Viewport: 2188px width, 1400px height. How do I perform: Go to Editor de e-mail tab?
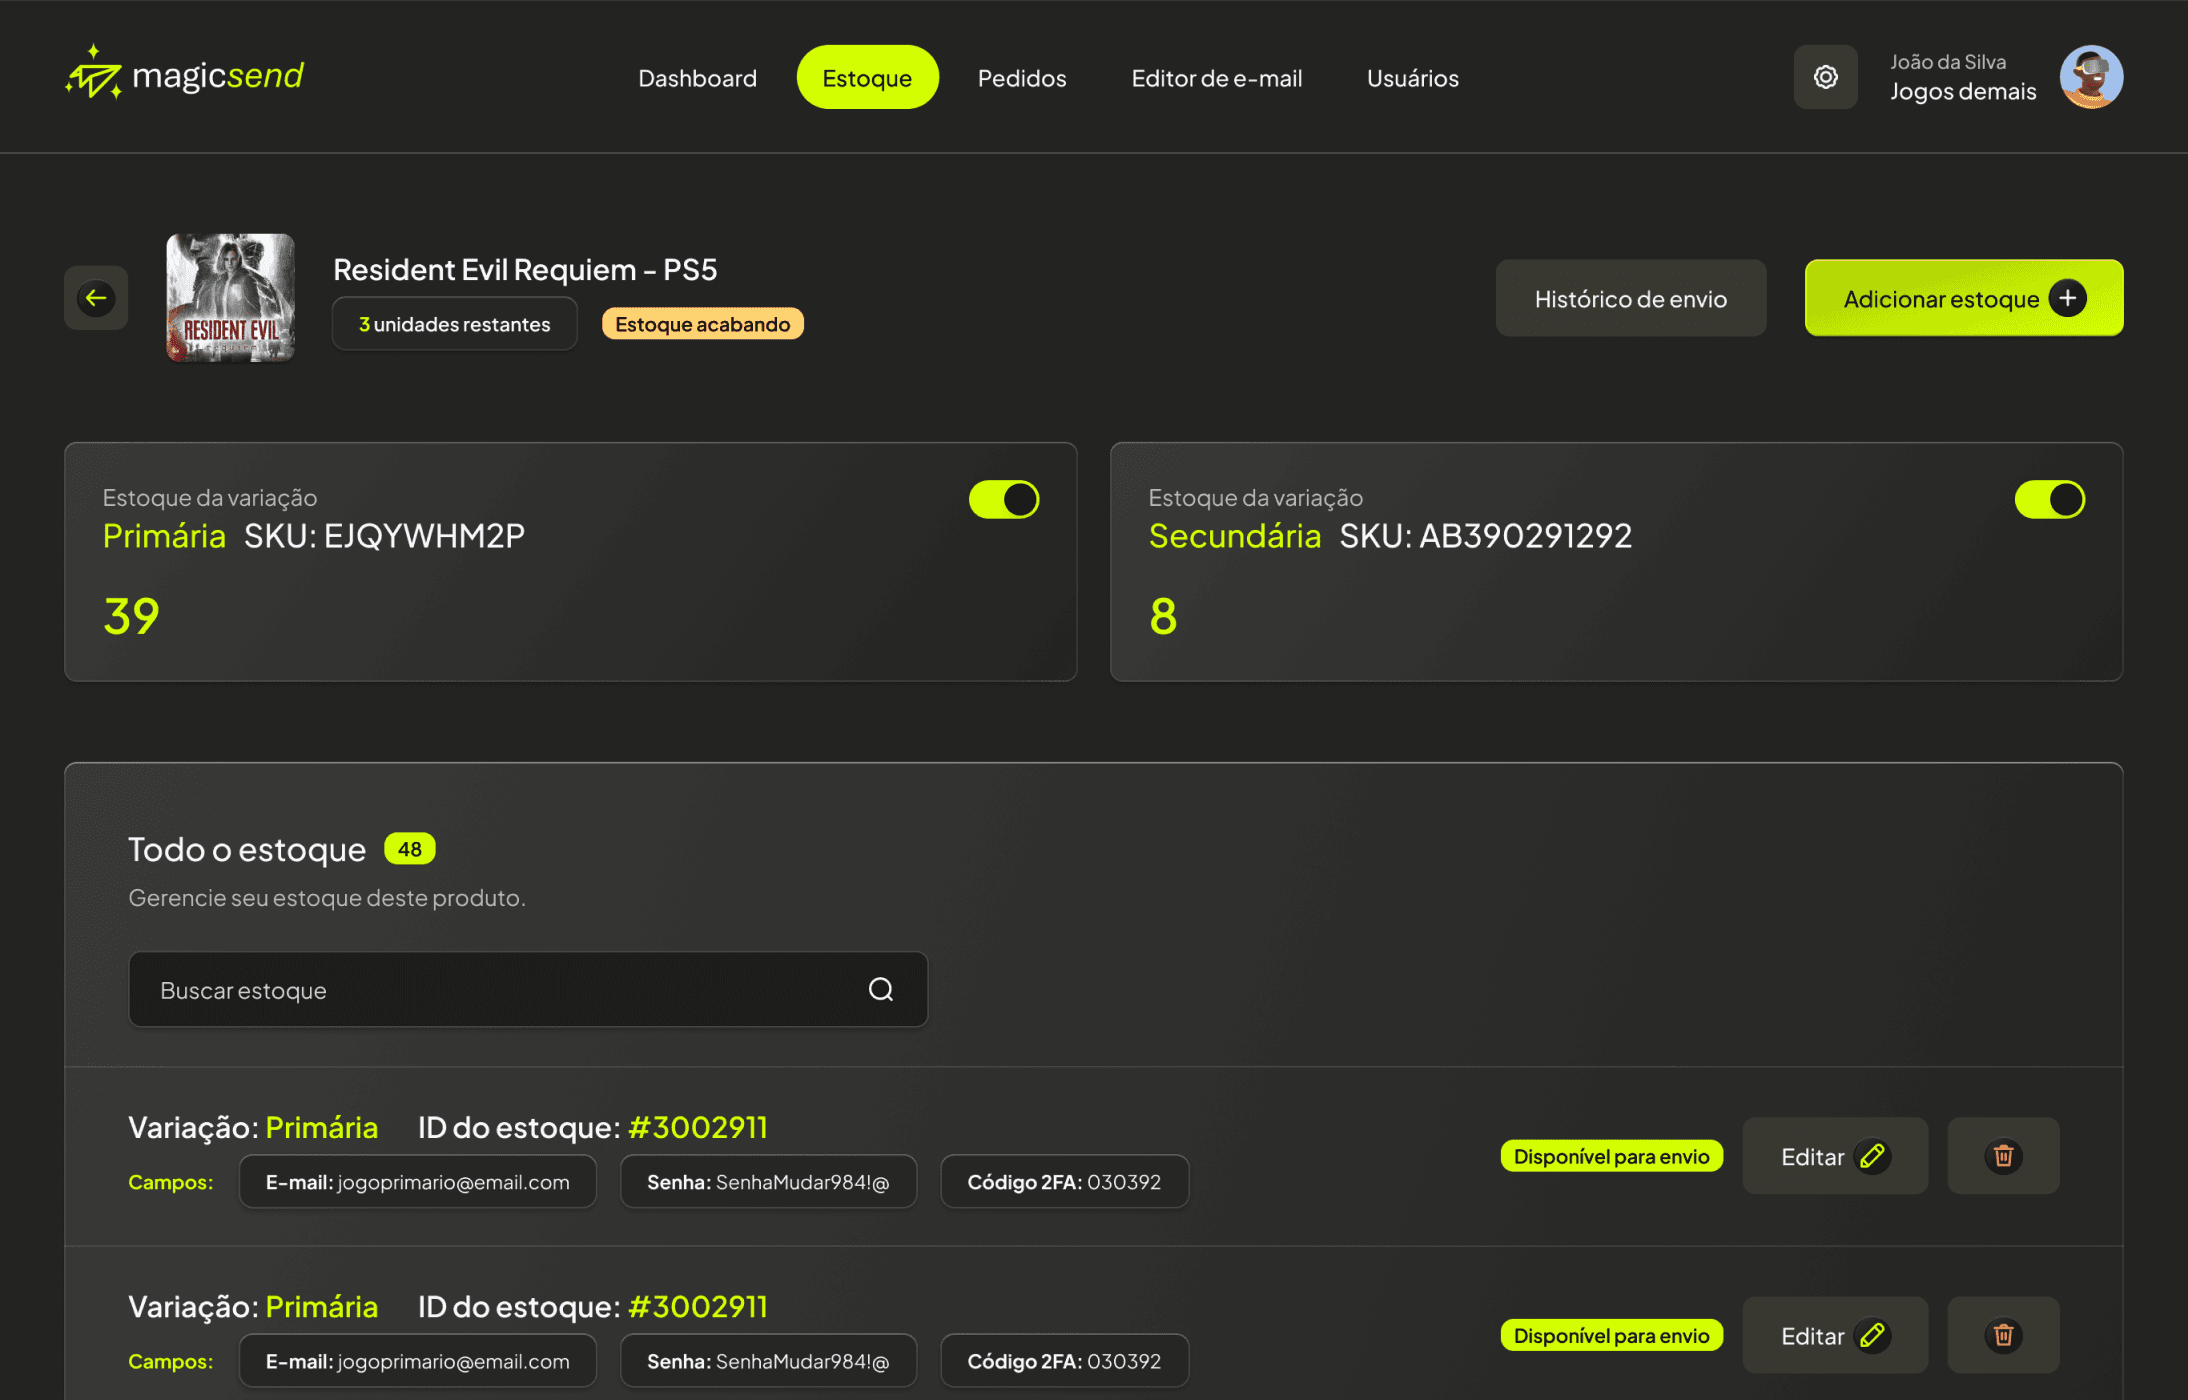(x=1216, y=78)
